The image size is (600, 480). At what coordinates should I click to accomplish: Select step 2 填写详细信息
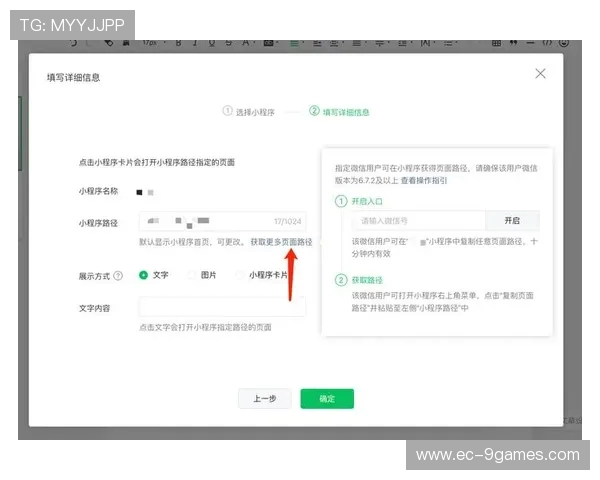(339, 112)
